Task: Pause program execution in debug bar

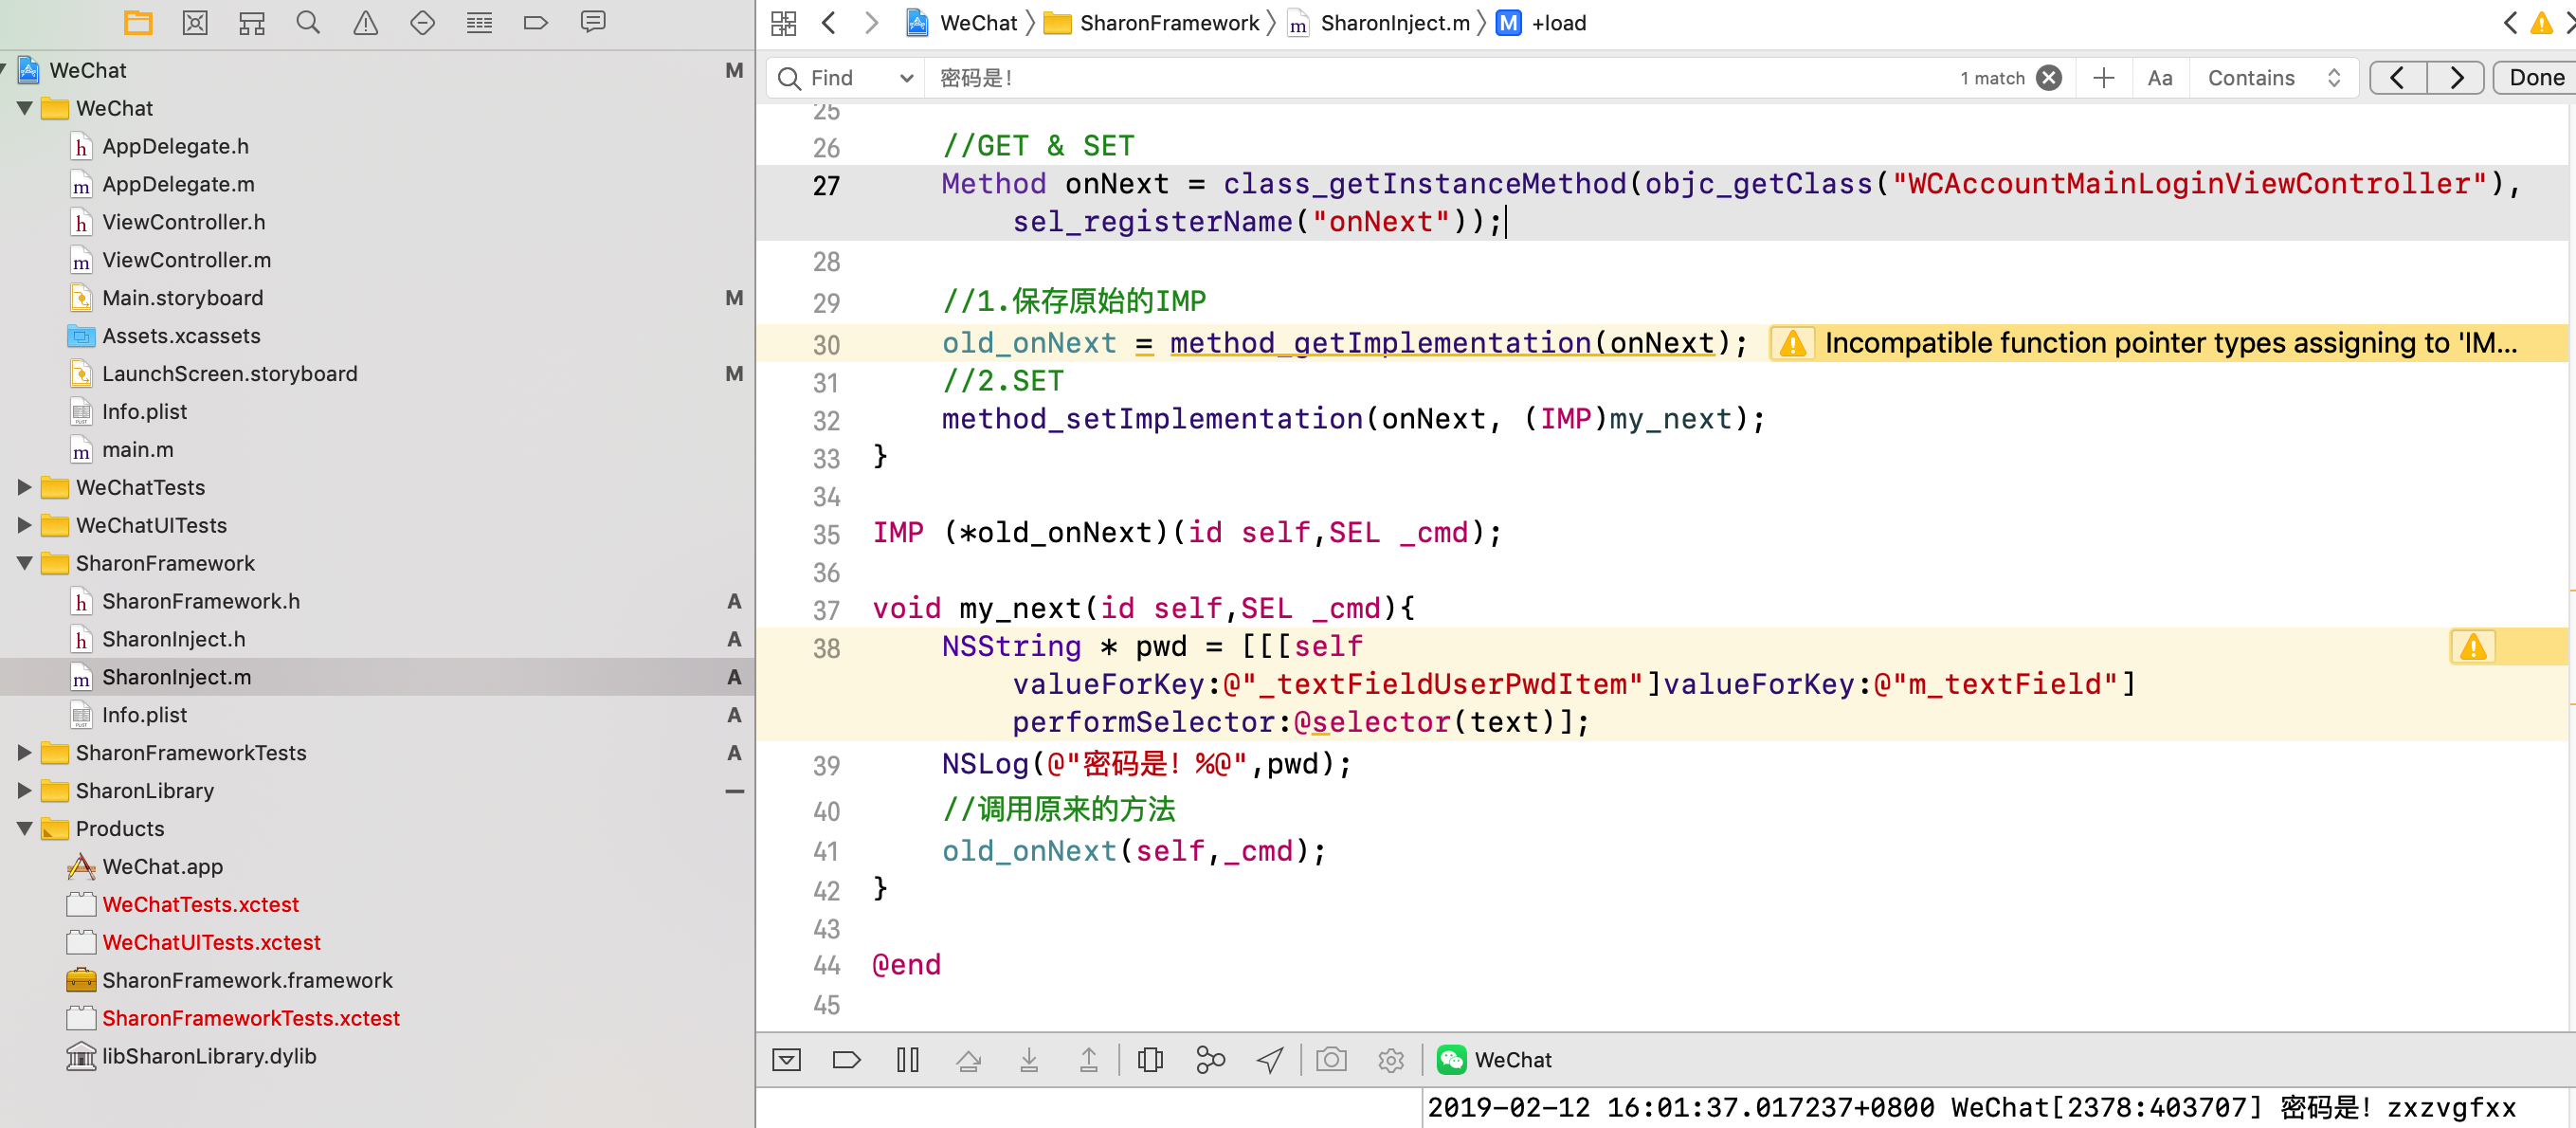Action: 907,1060
